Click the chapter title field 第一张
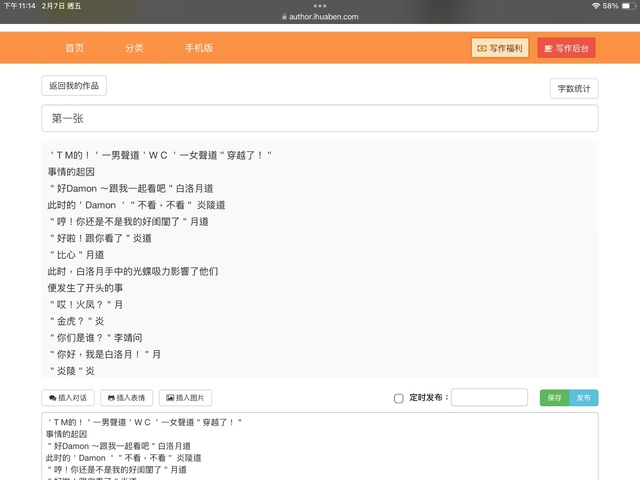This screenshot has height=480, width=640. [x=320, y=118]
